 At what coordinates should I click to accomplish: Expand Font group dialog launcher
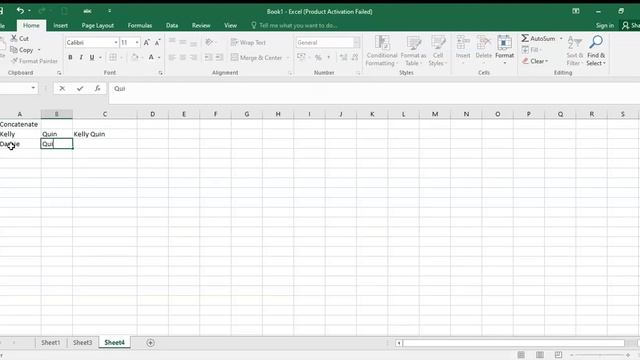(x=160, y=73)
